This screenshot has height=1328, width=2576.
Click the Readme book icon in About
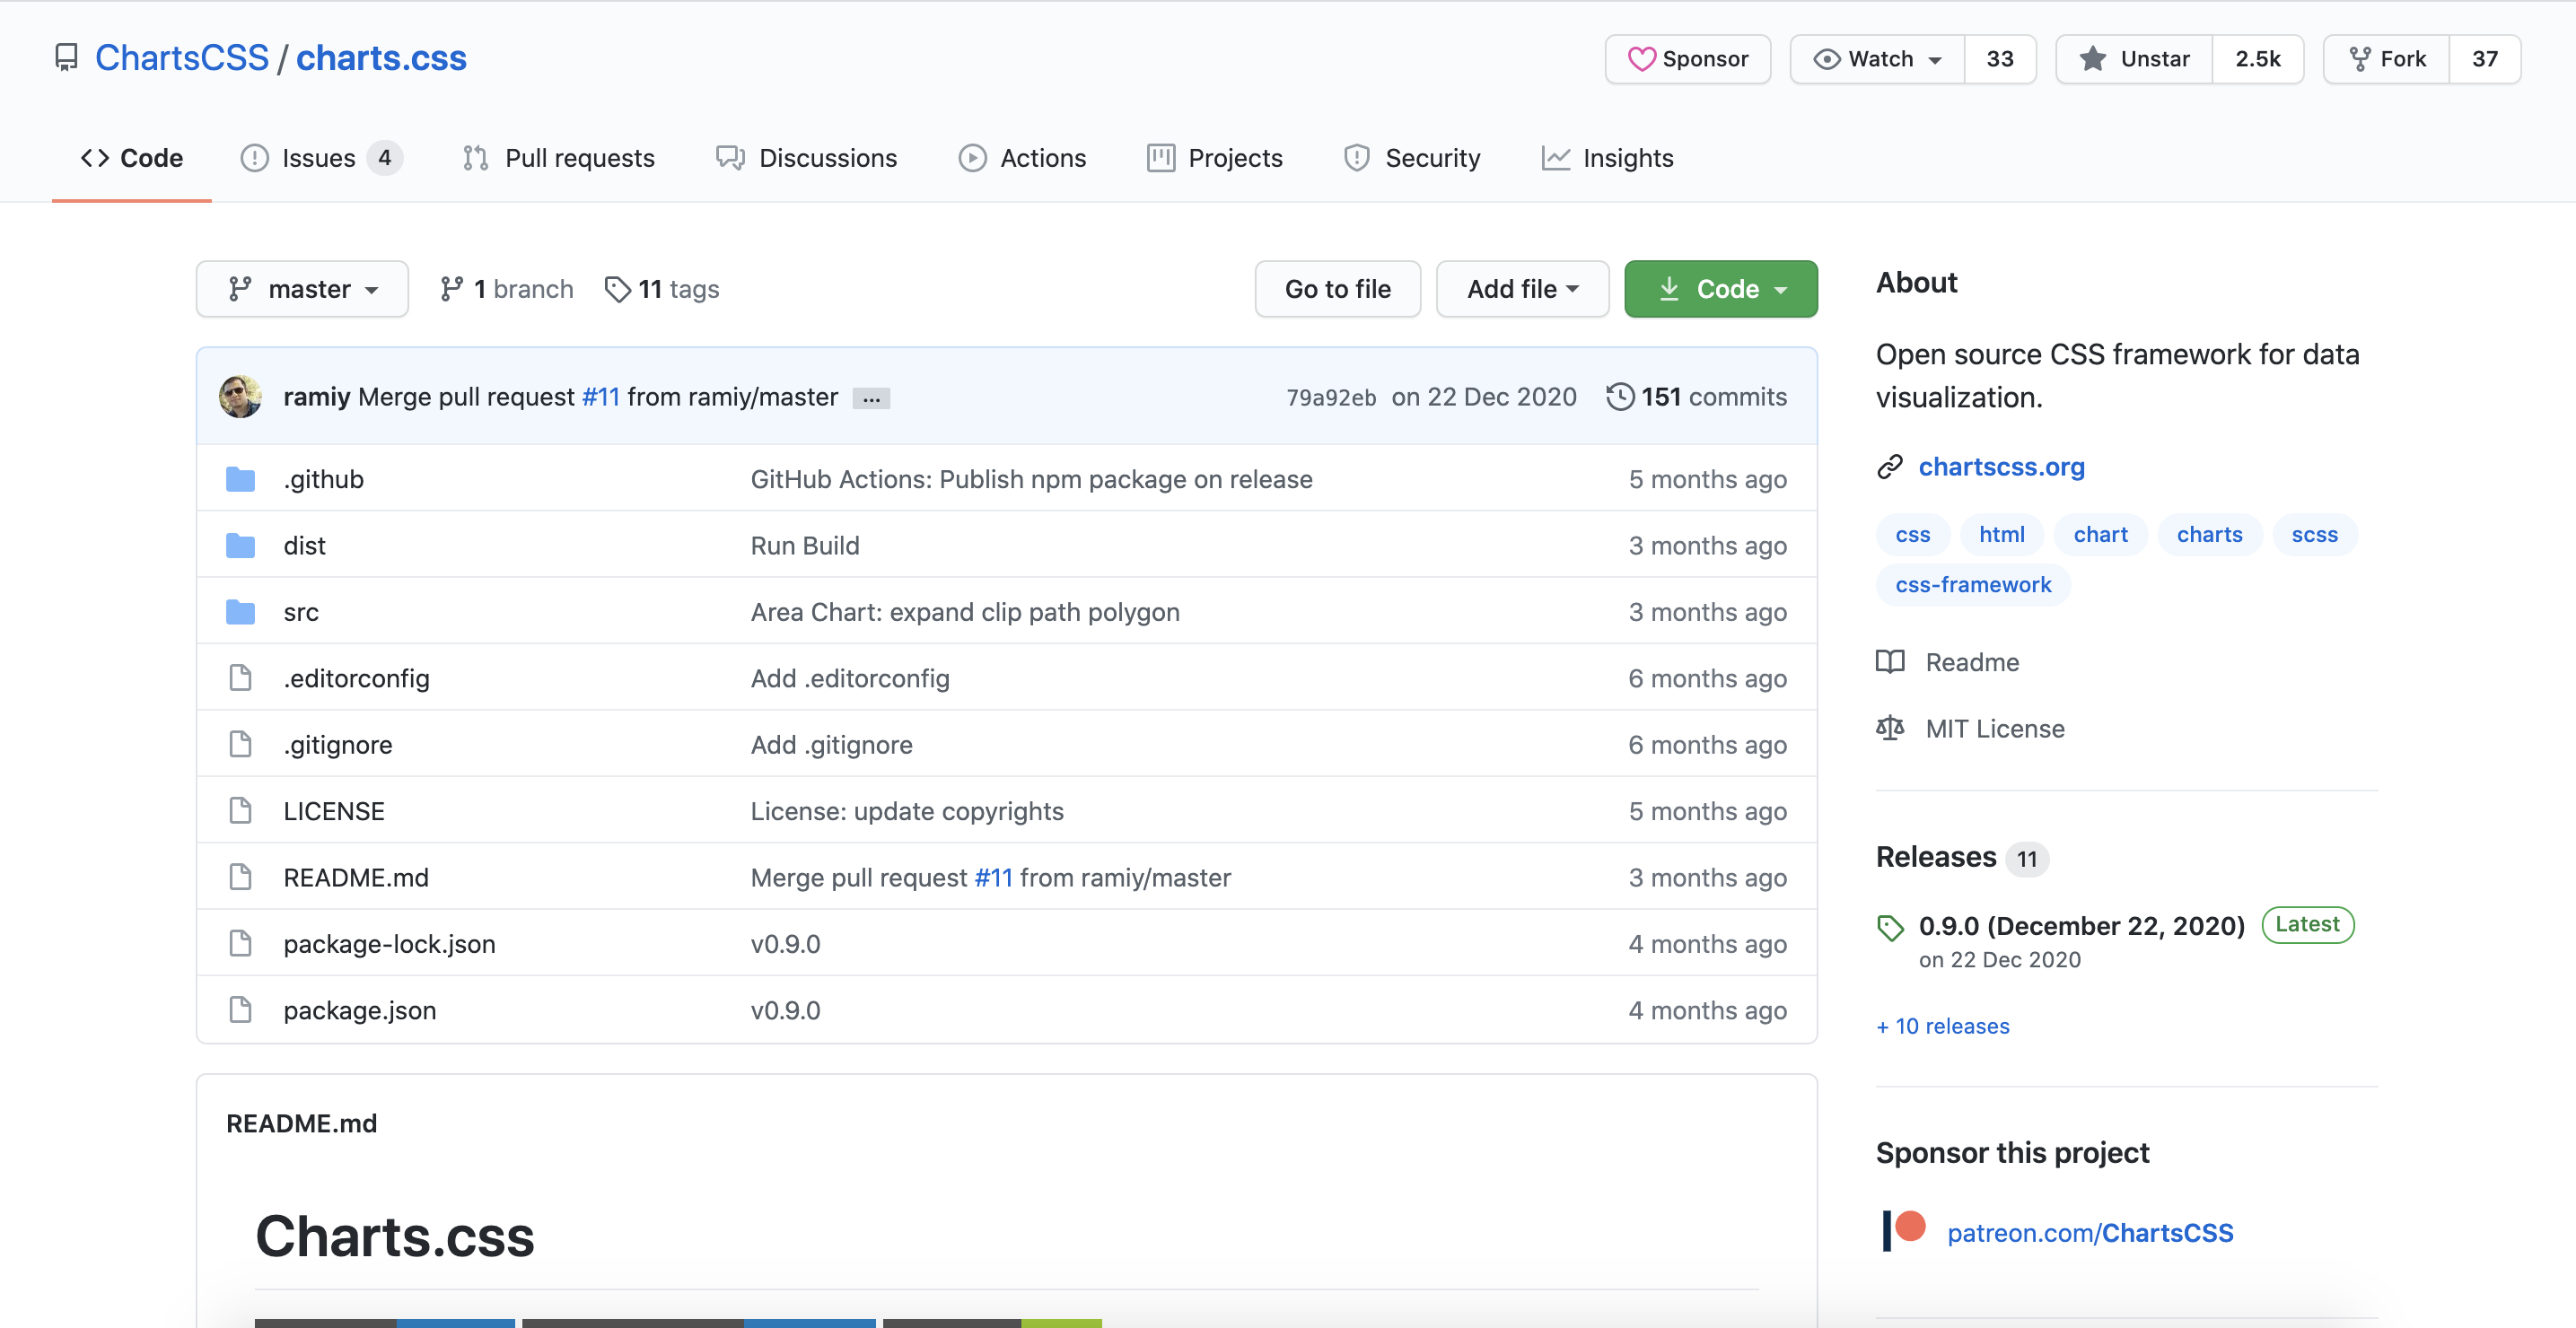[x=1889, y=662]
